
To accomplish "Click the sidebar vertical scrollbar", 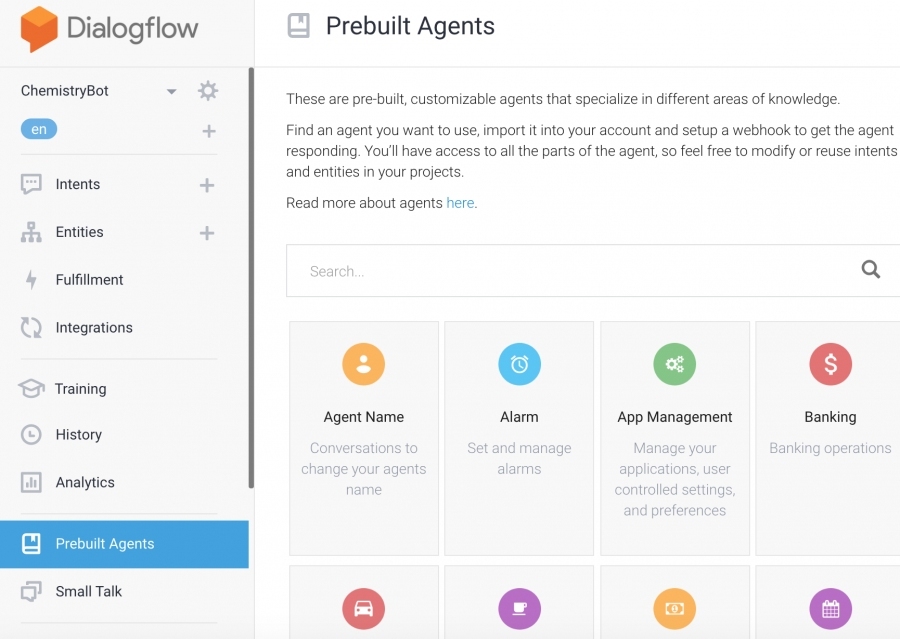I will [251, 278].
